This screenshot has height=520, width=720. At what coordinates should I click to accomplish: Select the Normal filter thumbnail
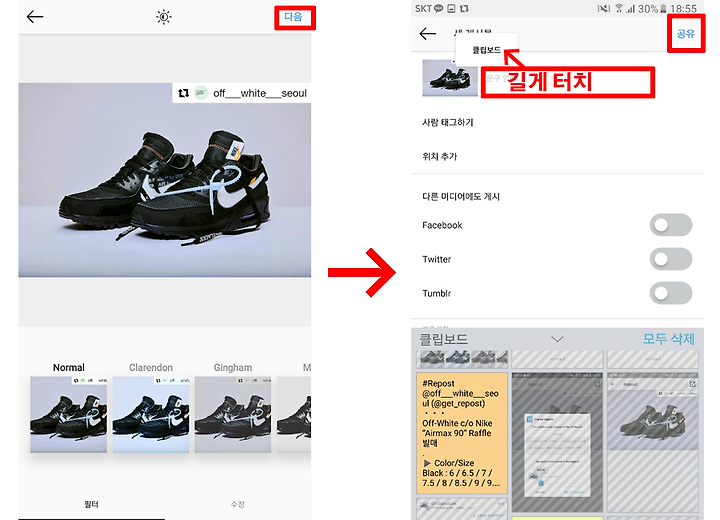(x=68, y=414)
